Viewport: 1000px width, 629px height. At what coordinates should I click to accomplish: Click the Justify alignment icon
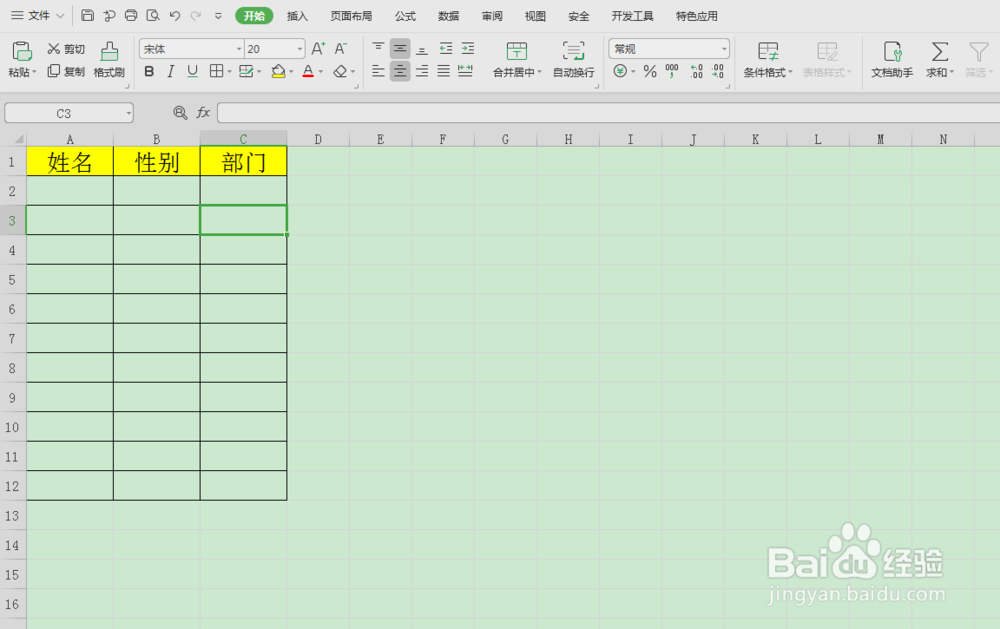point(443,71)
